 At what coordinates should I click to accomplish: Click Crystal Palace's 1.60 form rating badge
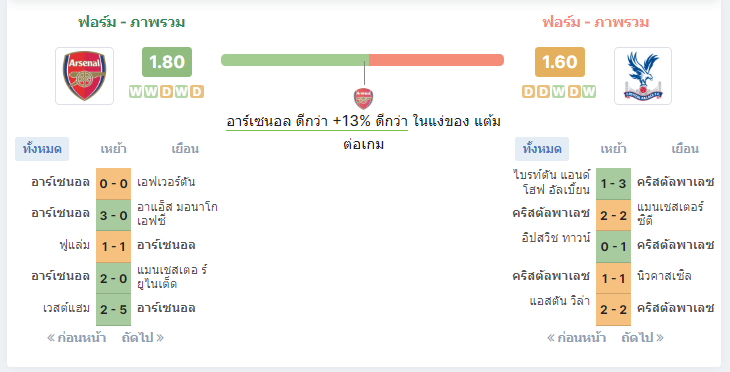560,62
